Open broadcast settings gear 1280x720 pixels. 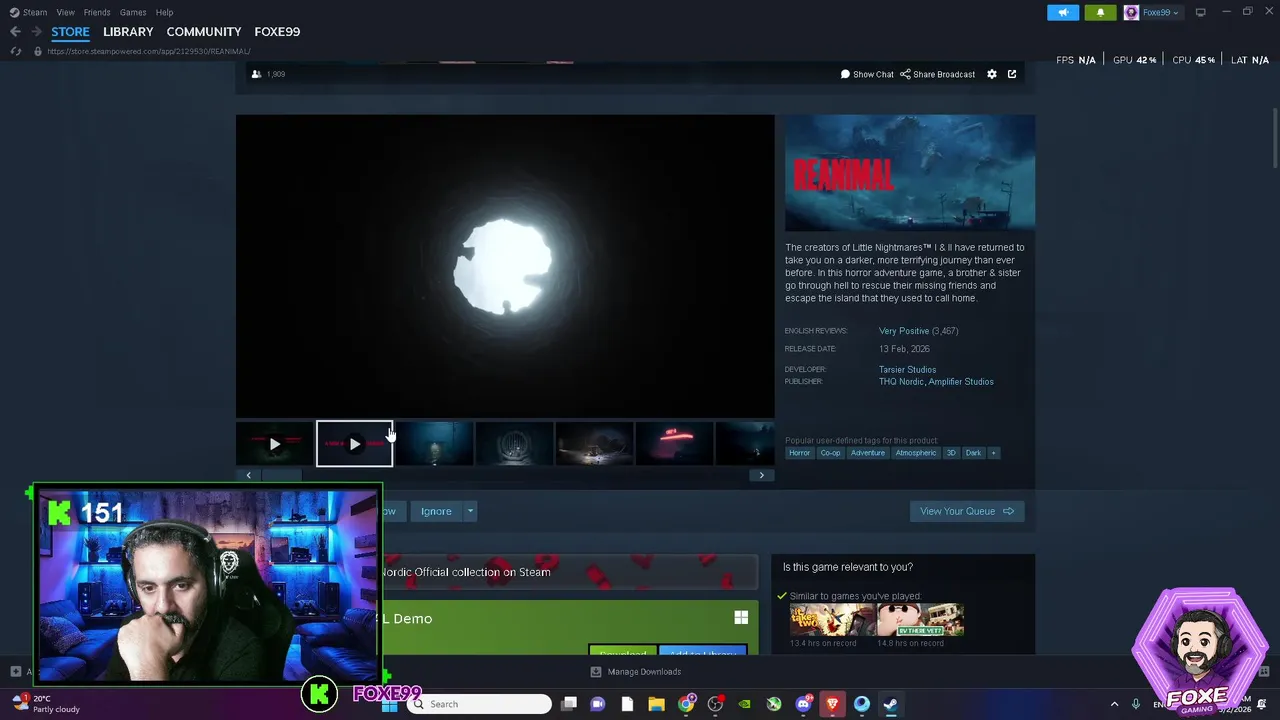[992, 74]
